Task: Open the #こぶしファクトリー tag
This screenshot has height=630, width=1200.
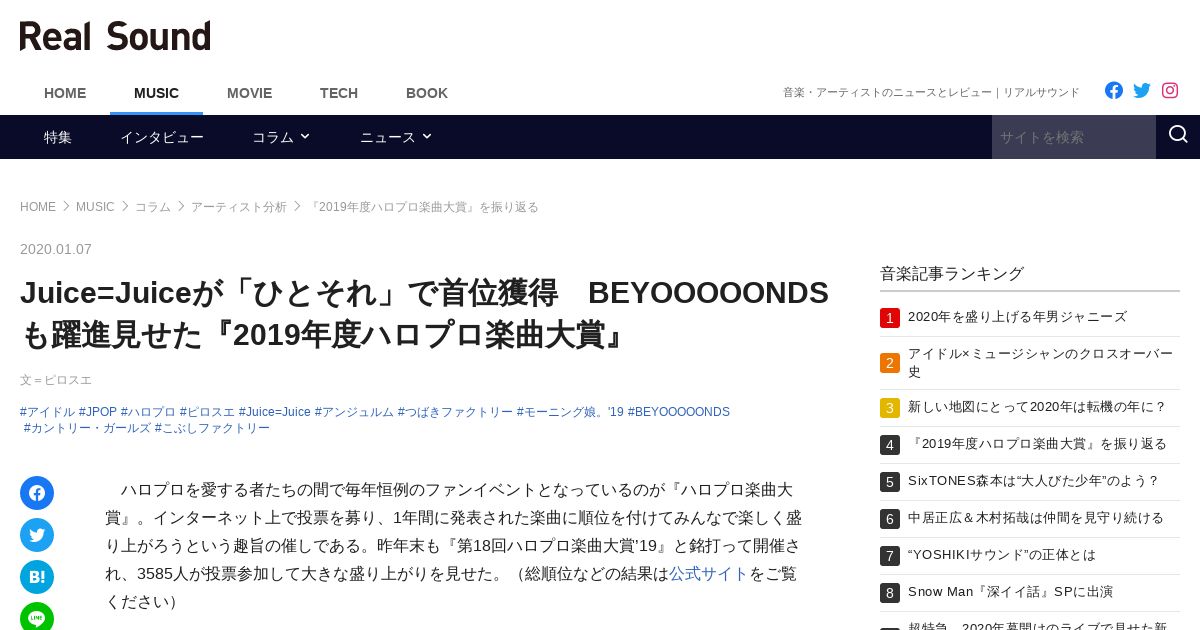Action: pyautogui.click(x=212, y=428)
